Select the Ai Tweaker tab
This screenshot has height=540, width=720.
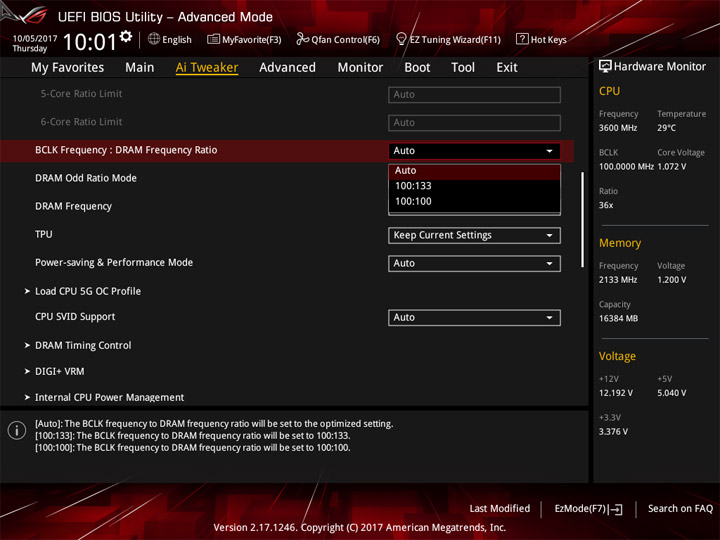point(207,68)
